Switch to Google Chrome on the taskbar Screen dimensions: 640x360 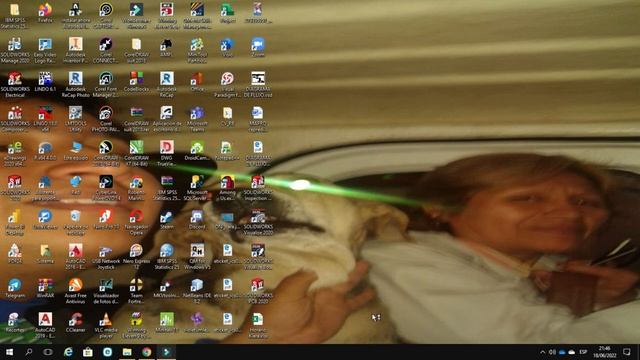[147, 352]
